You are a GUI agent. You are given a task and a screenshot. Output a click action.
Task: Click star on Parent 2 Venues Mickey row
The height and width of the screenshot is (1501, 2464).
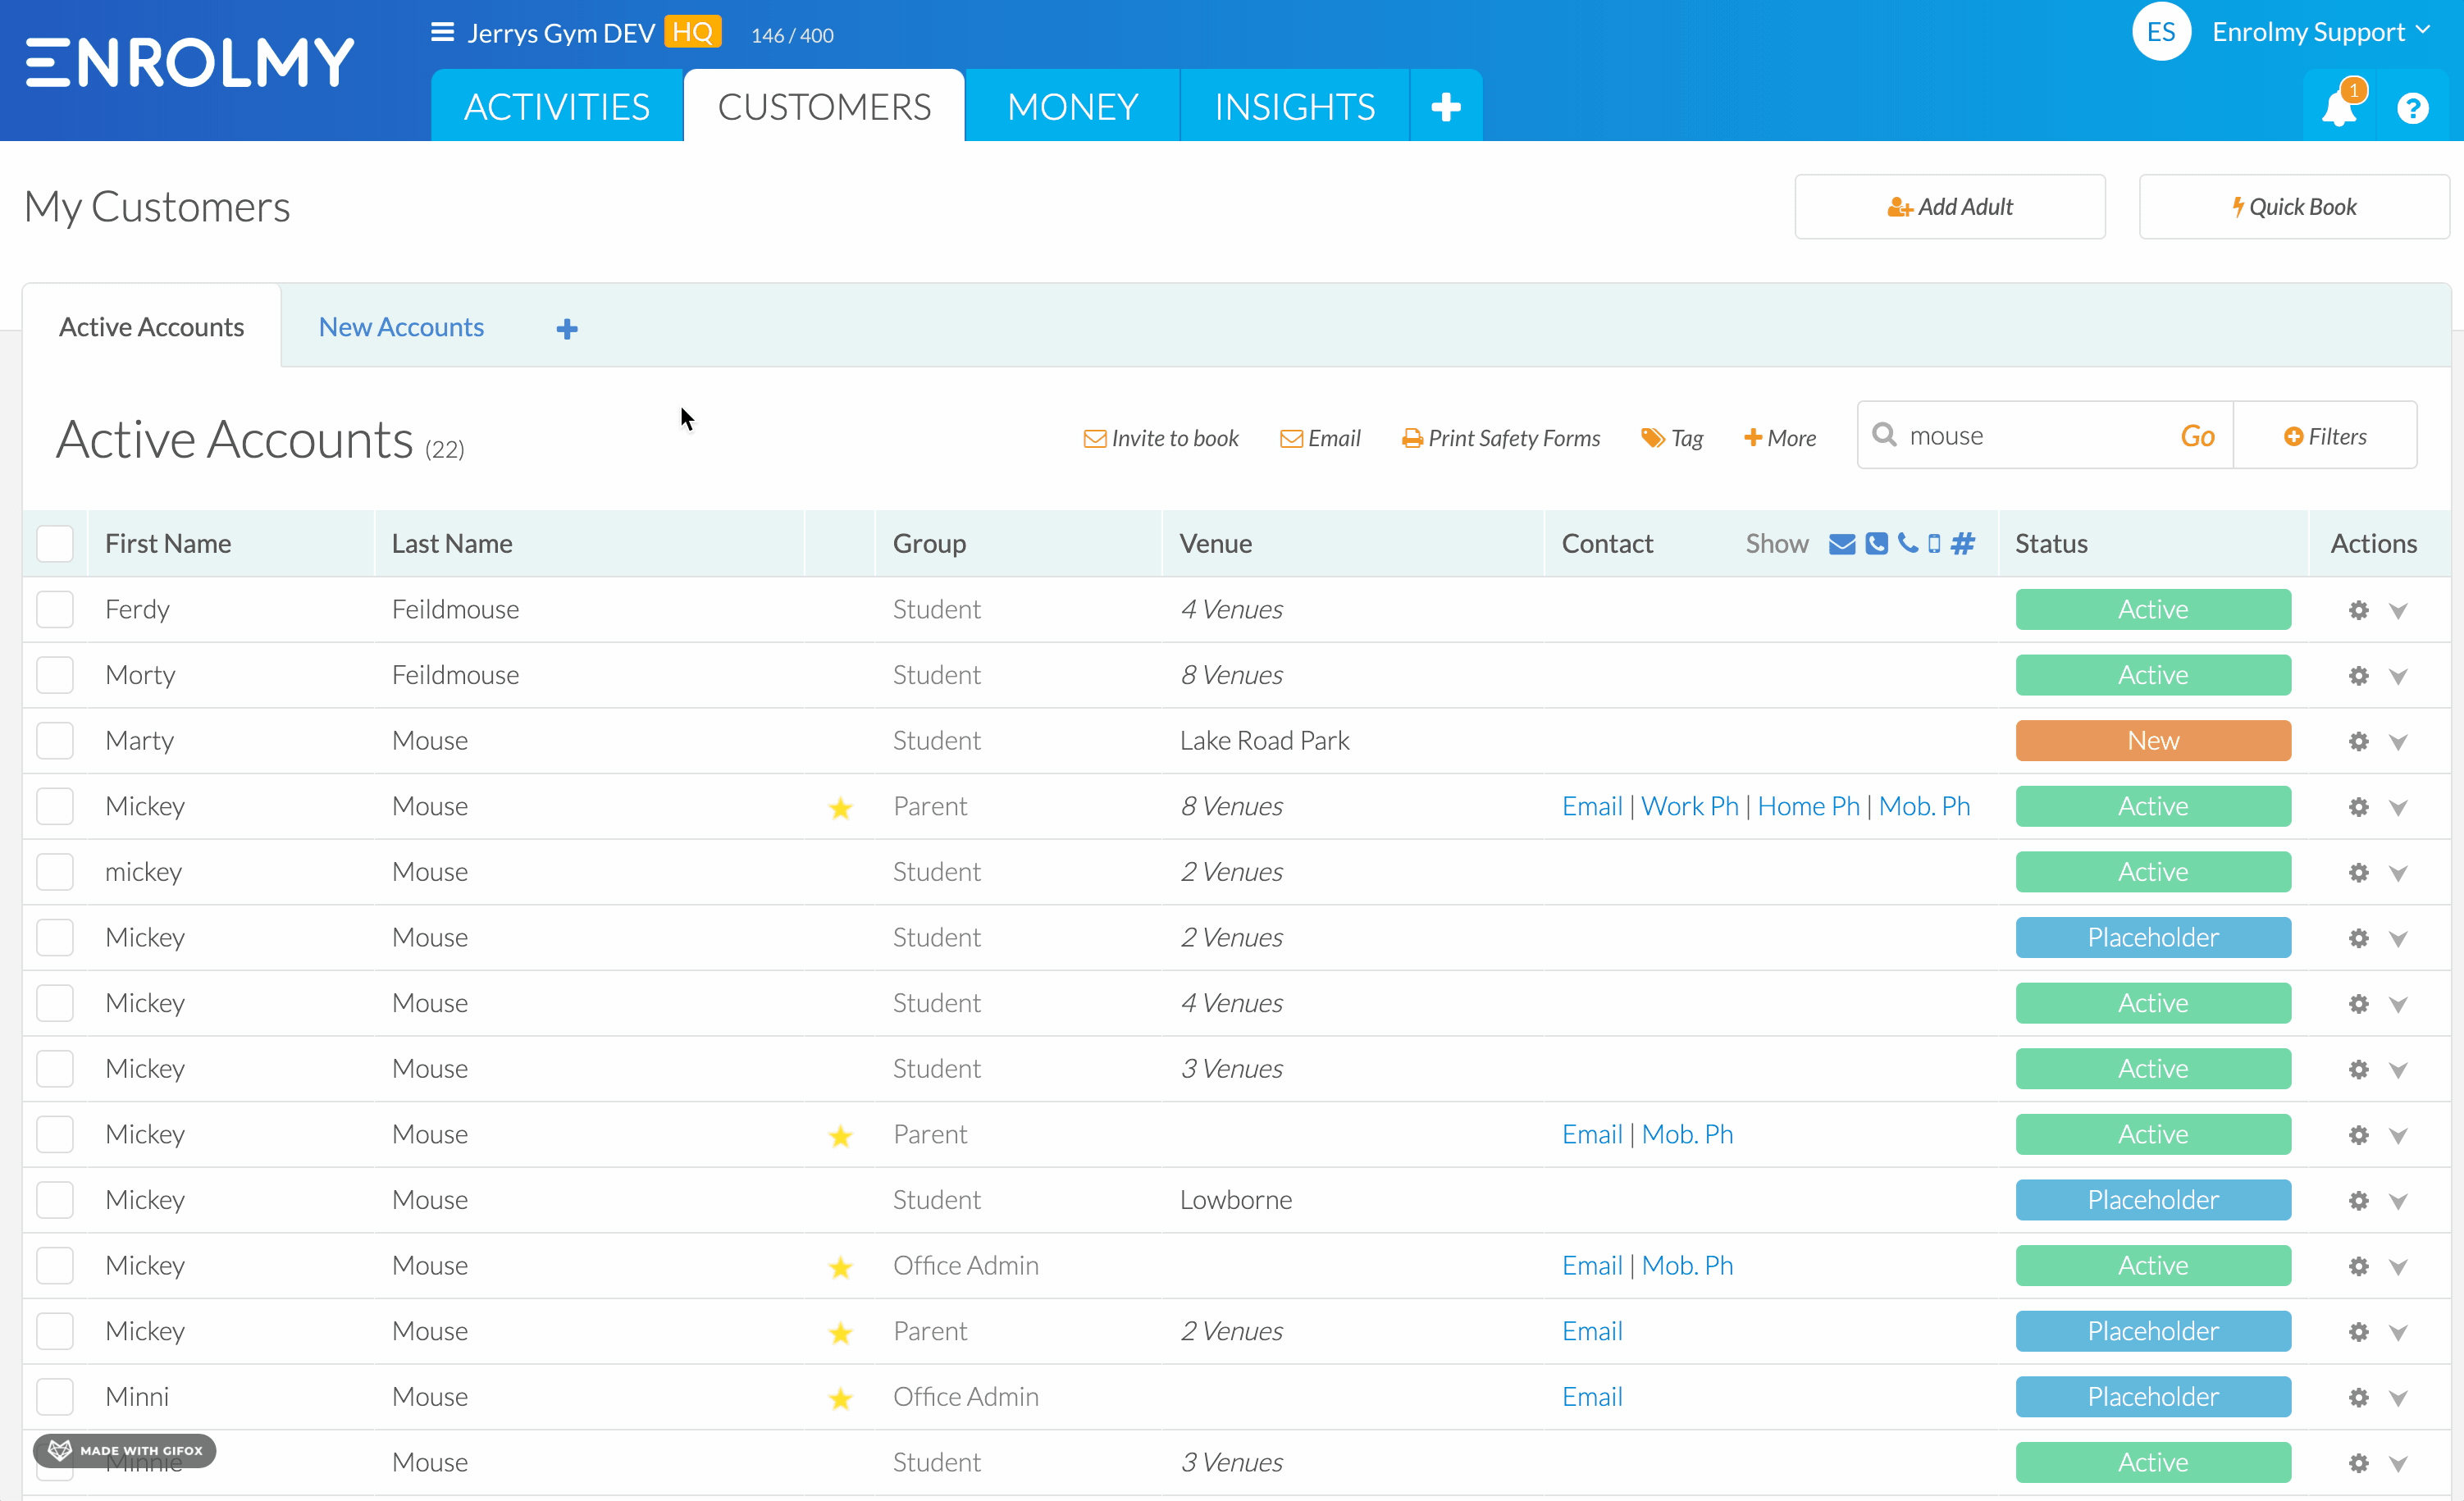pos(840,1333)
